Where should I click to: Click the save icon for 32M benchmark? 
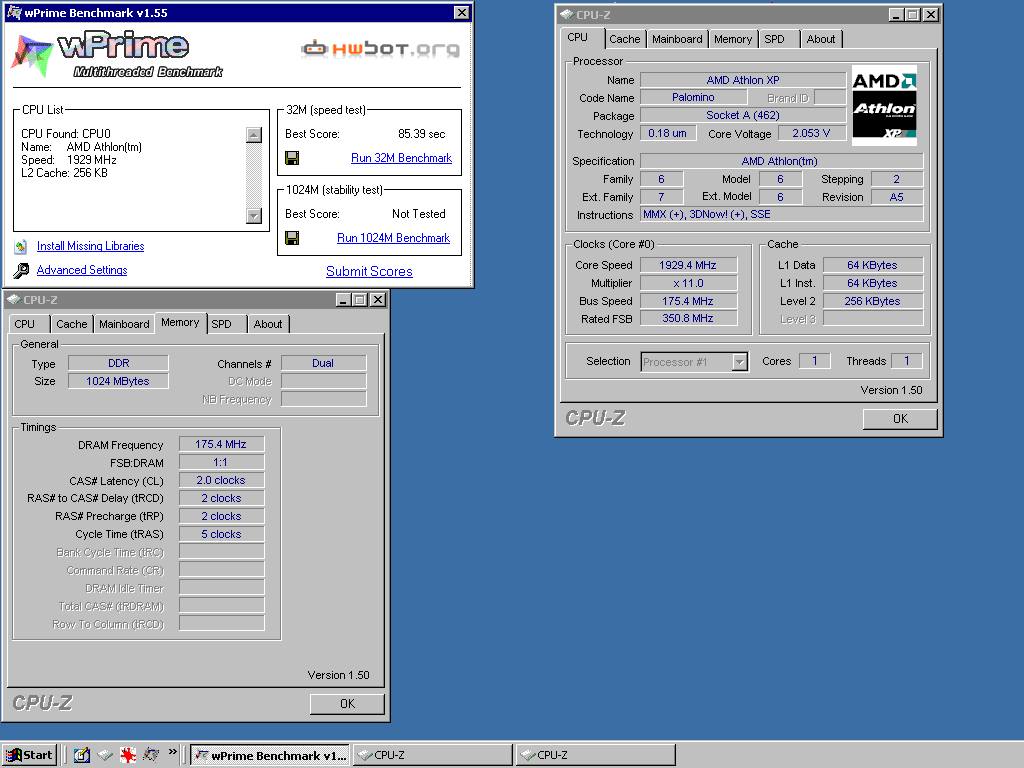292,158
